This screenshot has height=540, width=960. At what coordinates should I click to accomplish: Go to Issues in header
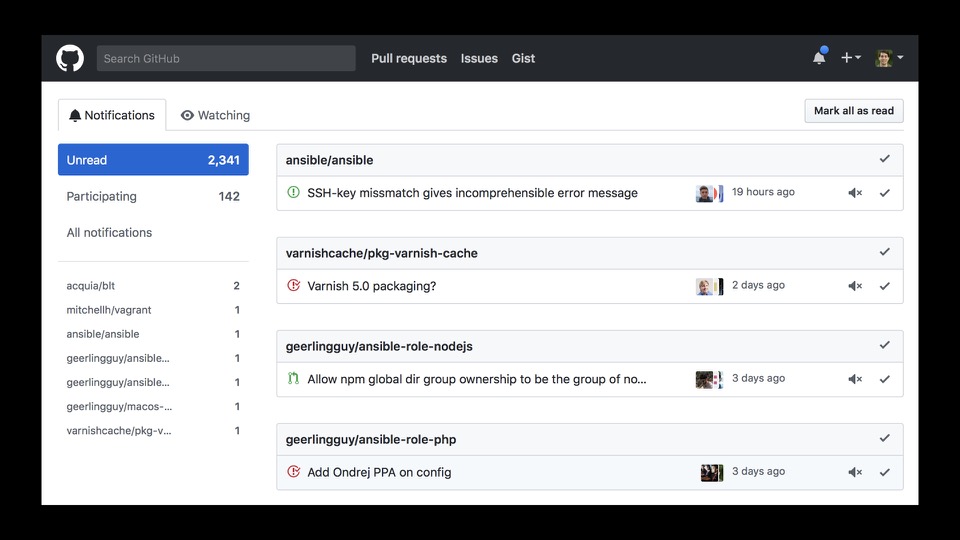tap(479, 58)
